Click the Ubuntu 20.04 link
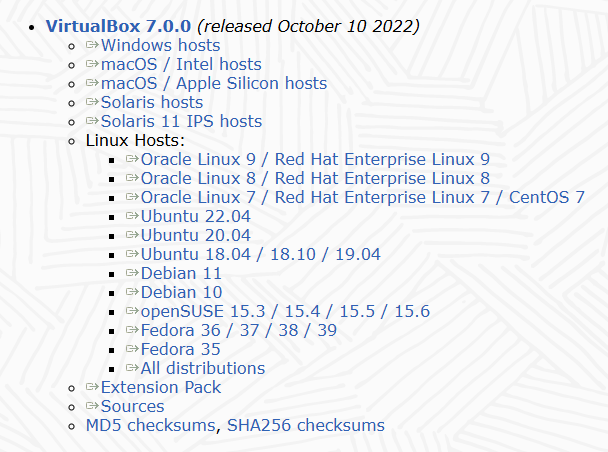Viewport: 608px width, 452px height. [x=195, y=235]
